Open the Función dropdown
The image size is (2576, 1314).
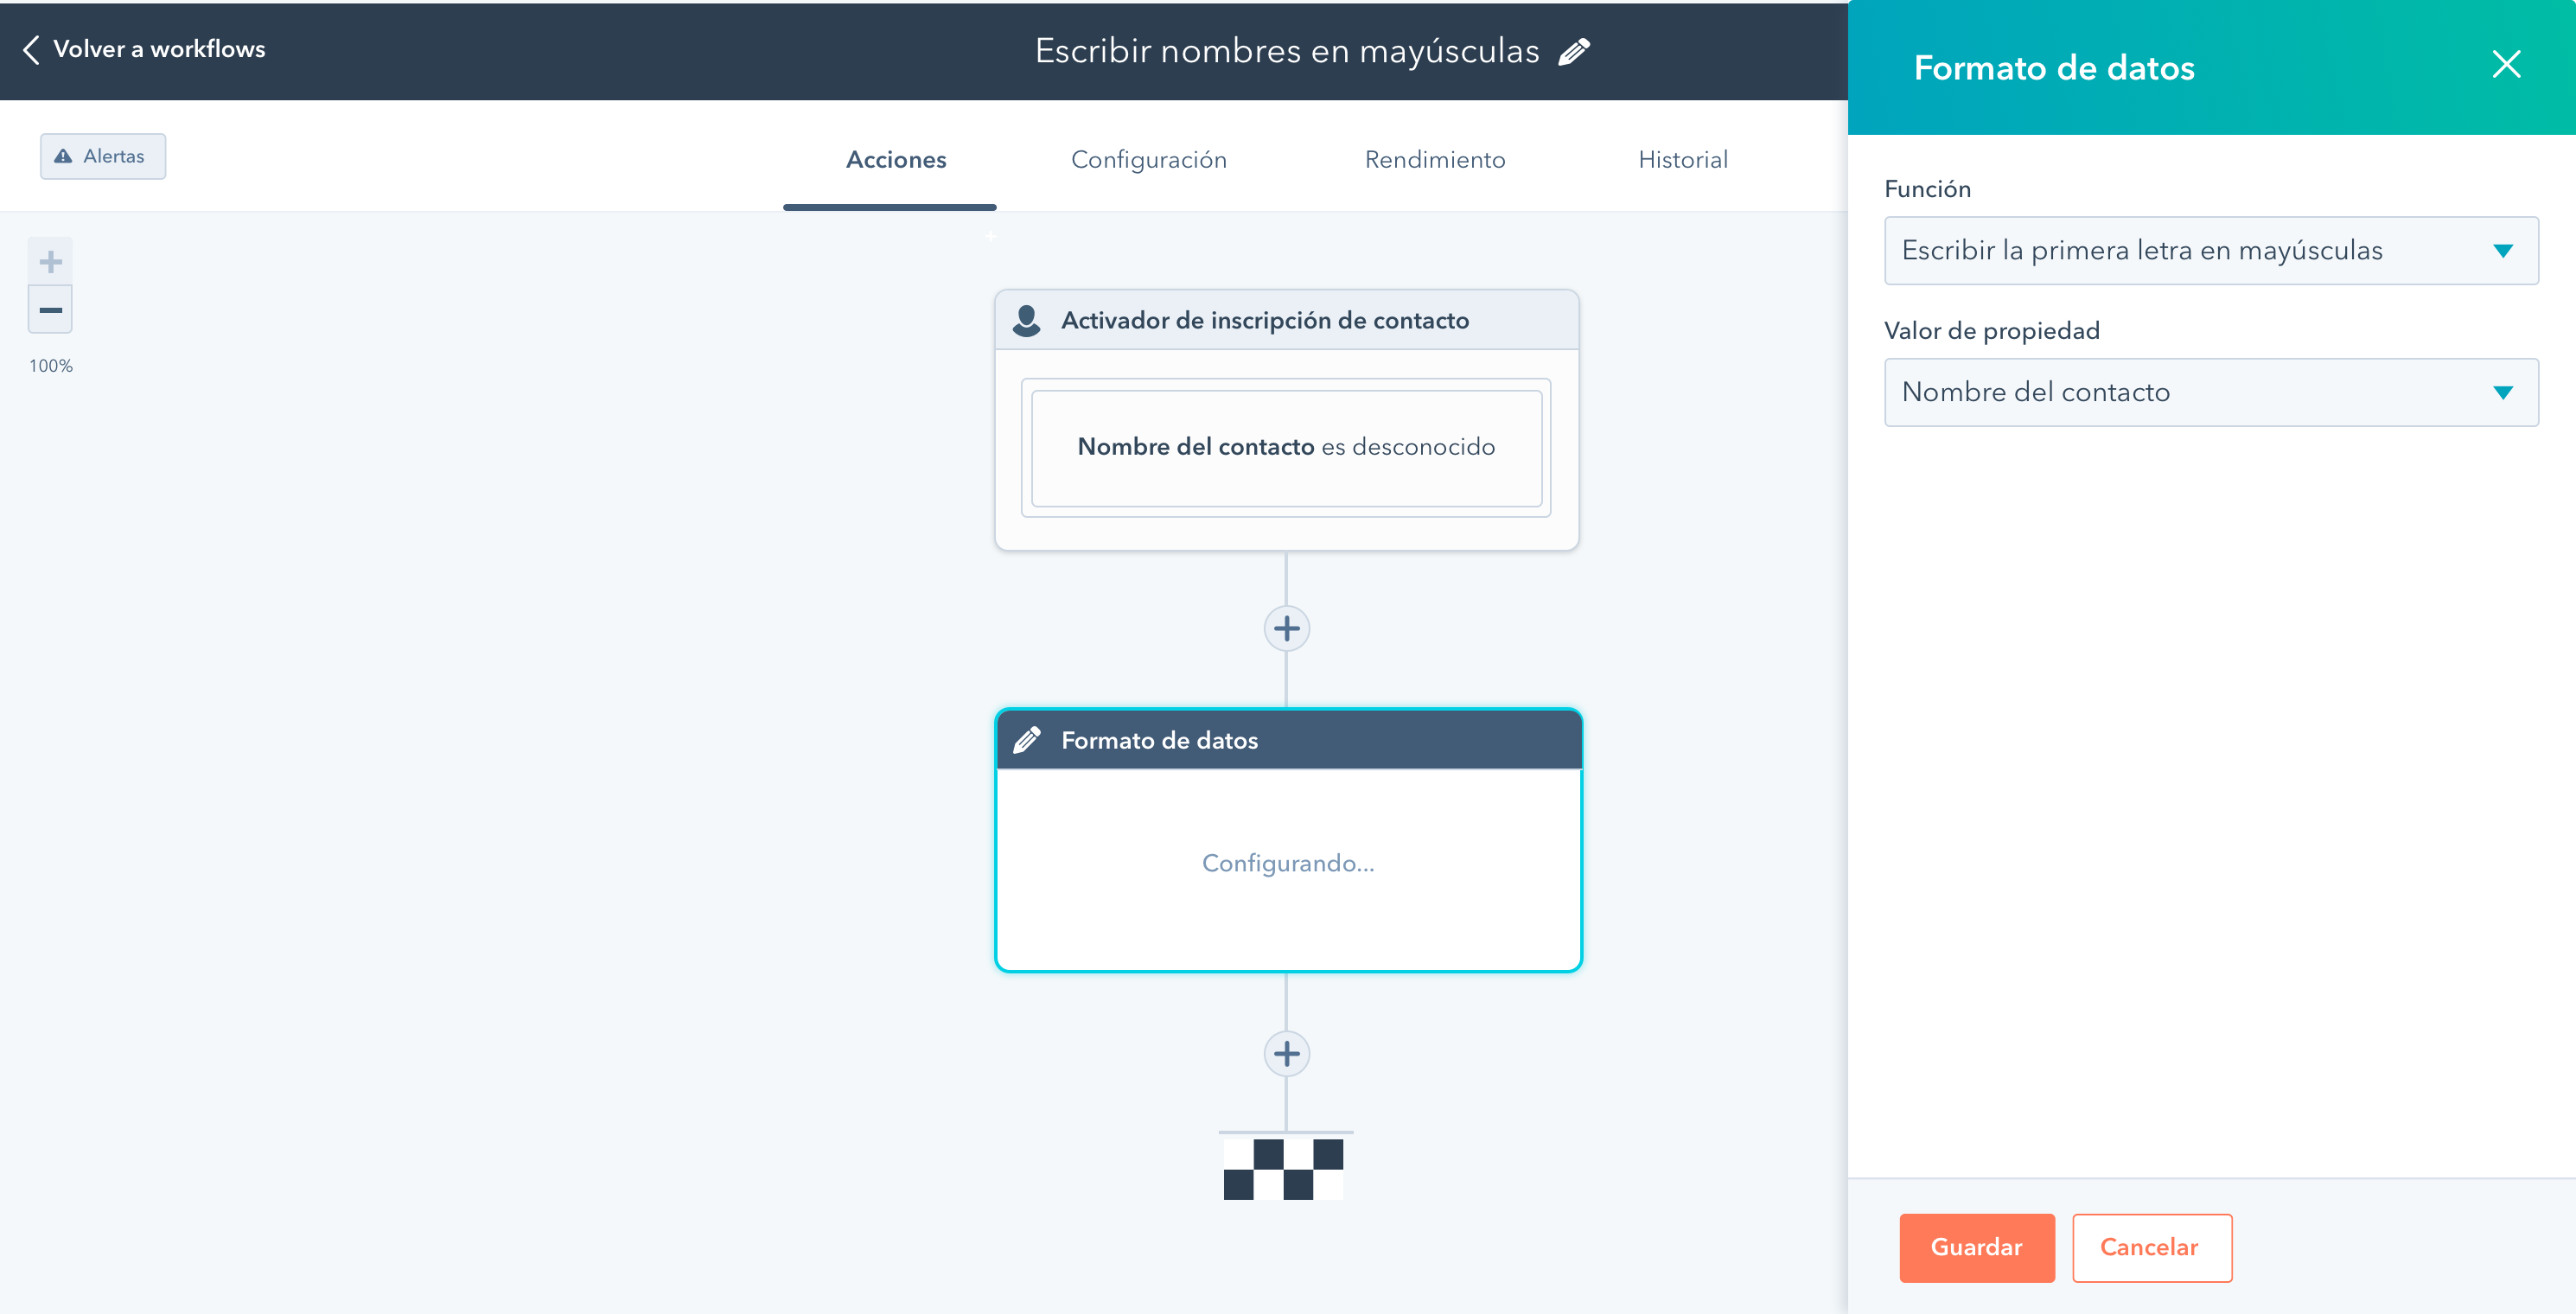click(x=2211, y=251)
